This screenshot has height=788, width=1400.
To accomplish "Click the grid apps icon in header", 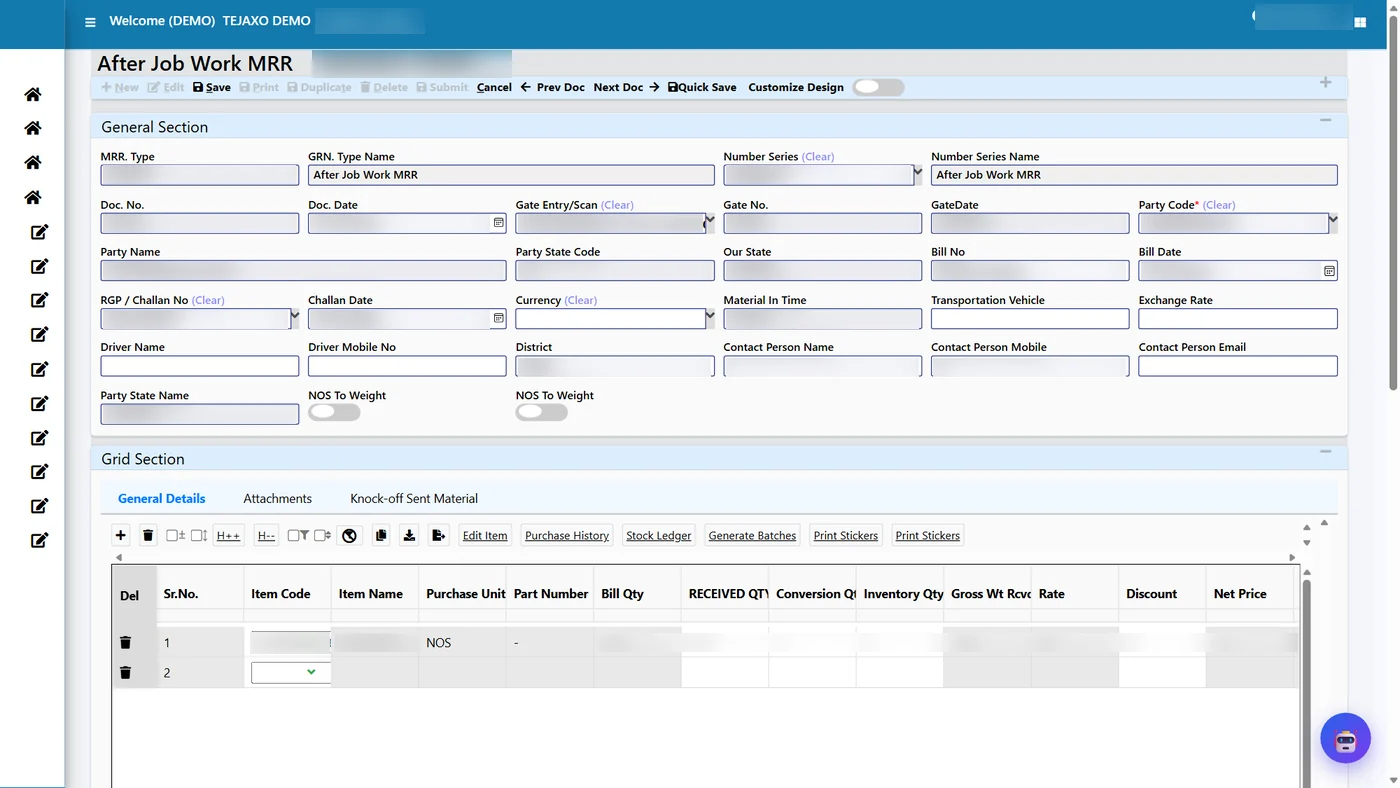I will [1360, 22].
